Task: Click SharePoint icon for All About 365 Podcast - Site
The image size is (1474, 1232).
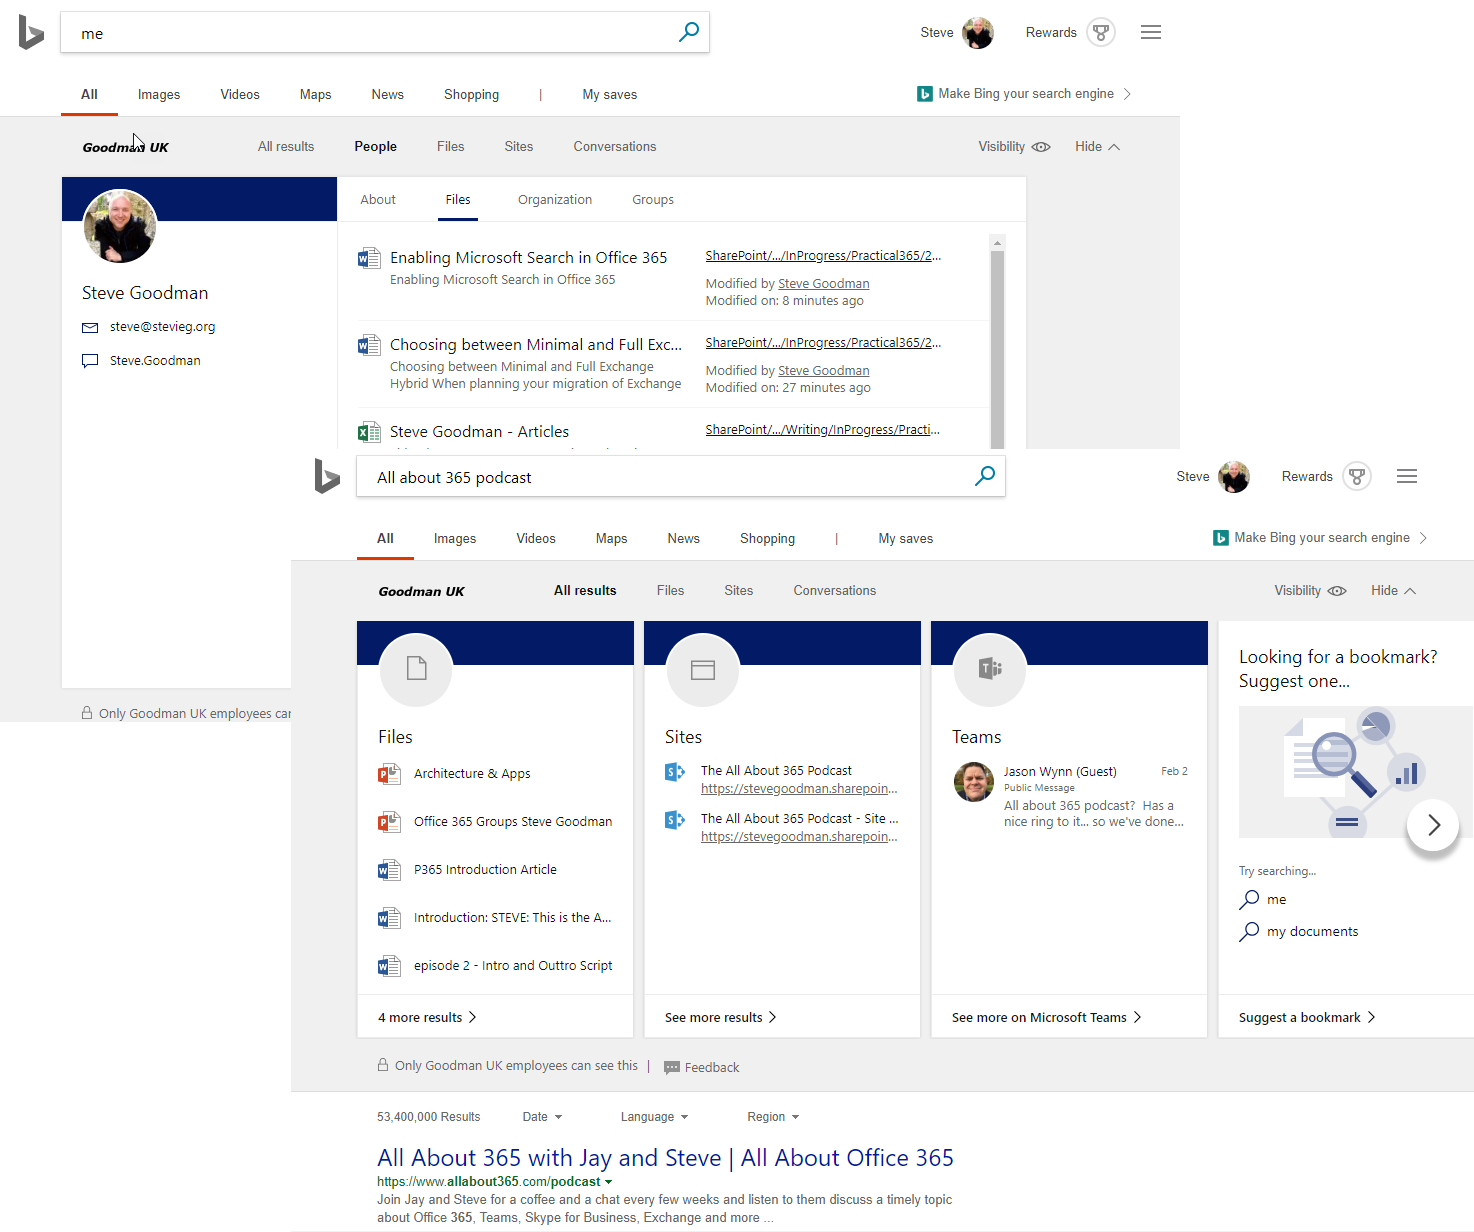Action: click(675, 820)
